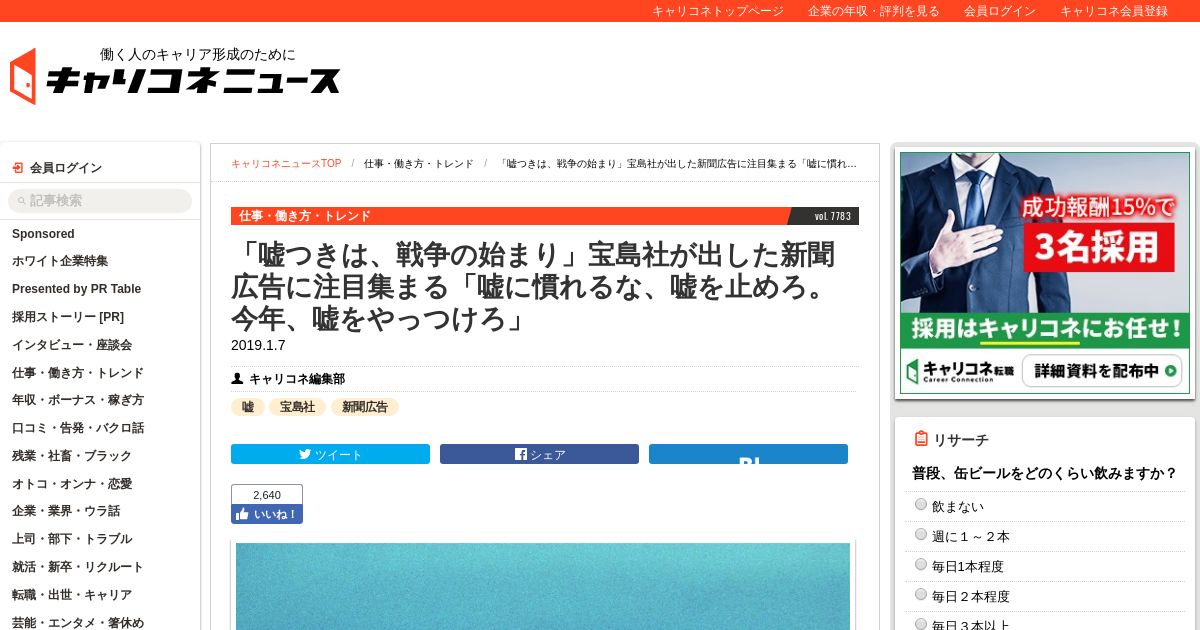1200x630 pixels.
Task: Click the article title in breadcrumb
Action: [677, 164]
